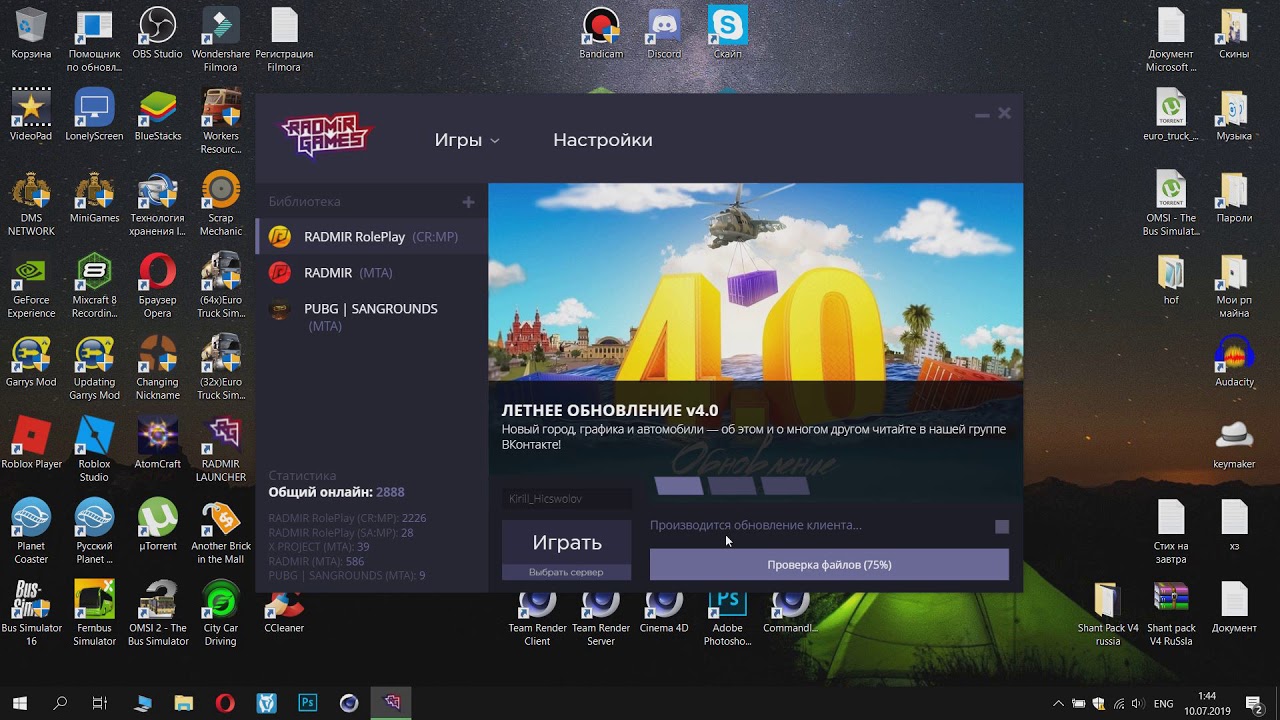1280x720 pixels.
Task: Open the notification center icon
Action: click(1254, 704)
